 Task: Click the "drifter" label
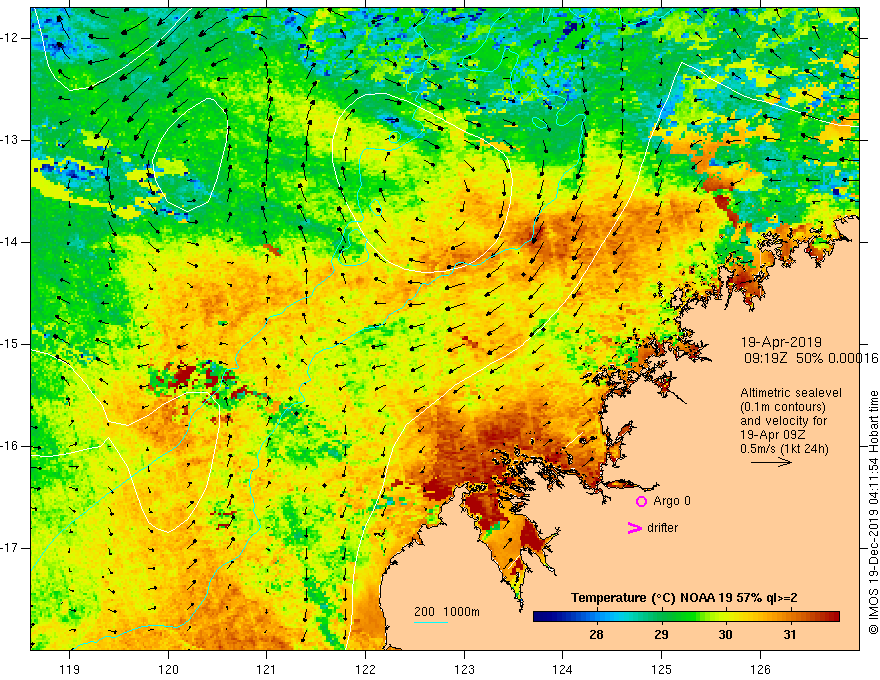662,528
